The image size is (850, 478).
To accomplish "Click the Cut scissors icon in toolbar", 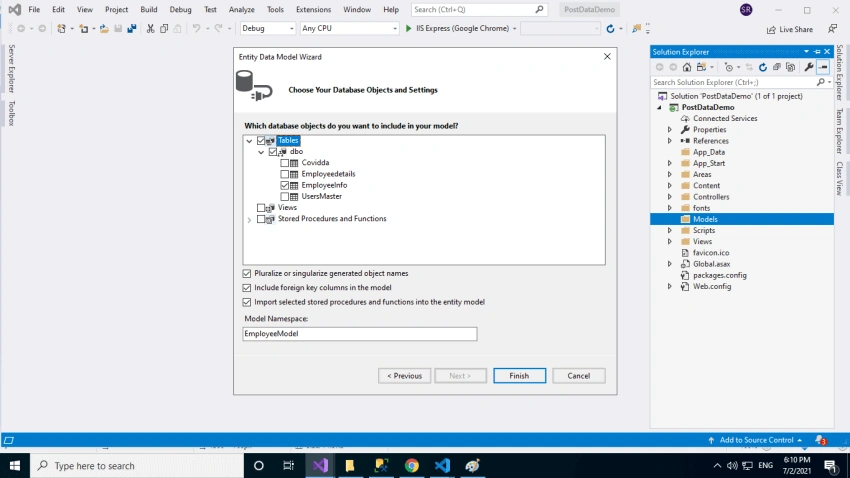I will [150, 28].
